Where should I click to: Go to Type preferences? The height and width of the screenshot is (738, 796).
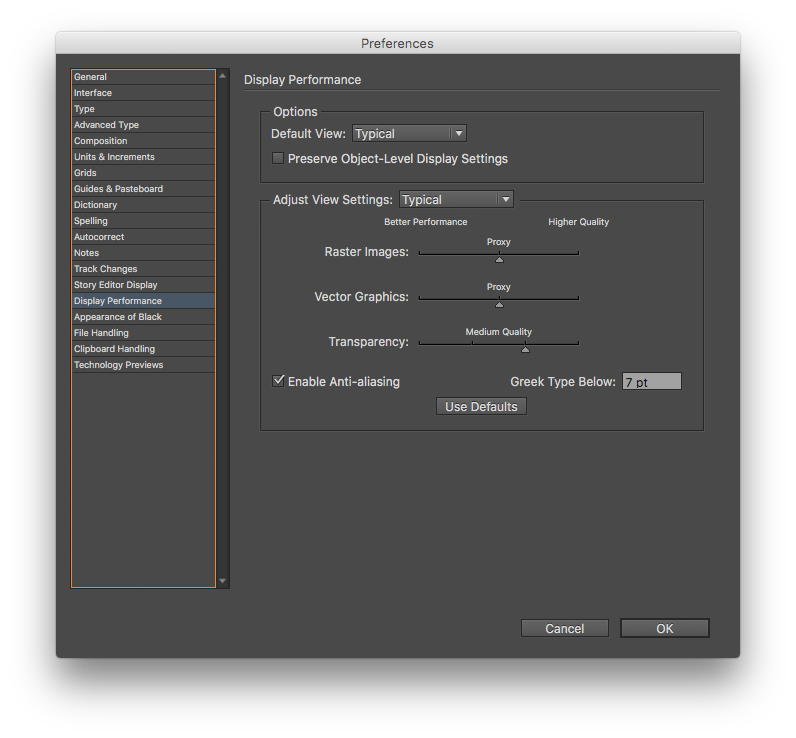coord(143,109)
